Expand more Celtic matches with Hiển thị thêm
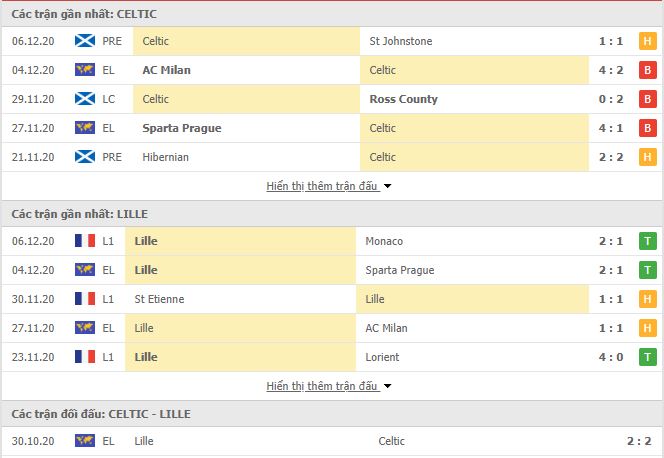The image size is (664, 458). (322, 186)
